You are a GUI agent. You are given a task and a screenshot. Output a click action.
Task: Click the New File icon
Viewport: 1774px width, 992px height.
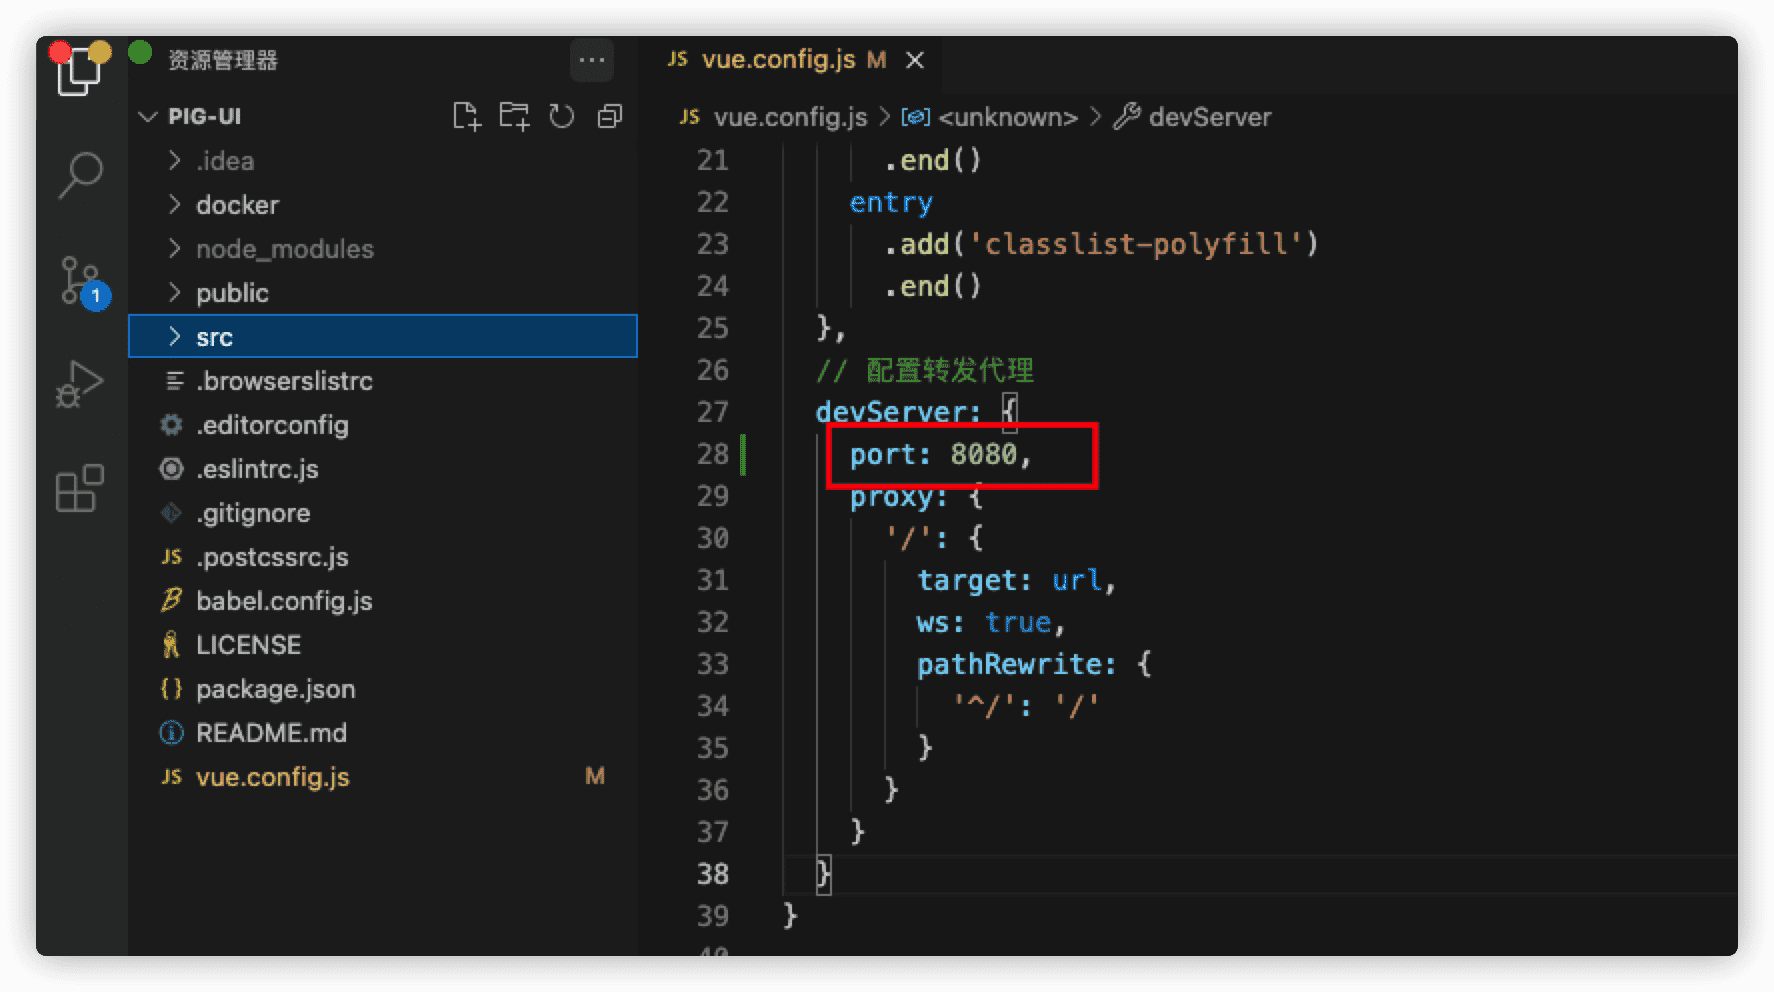tap(466, 117)
